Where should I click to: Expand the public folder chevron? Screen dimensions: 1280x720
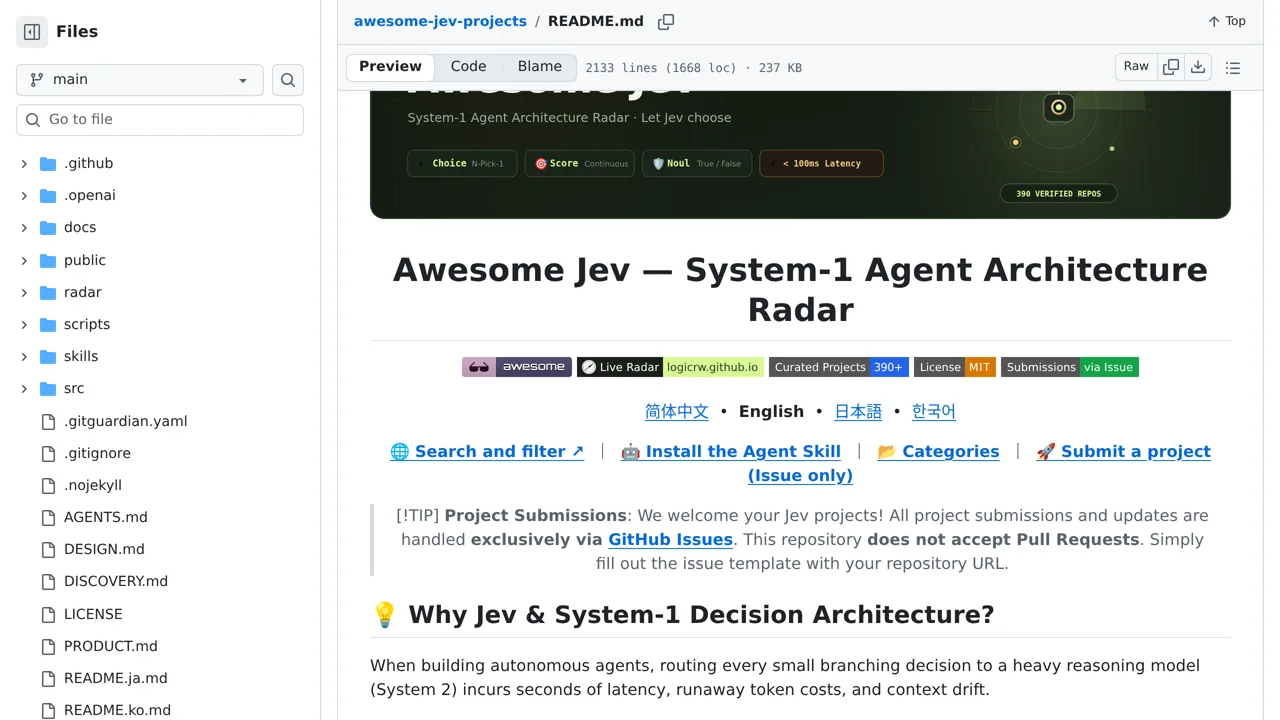click(x=24, y=261)
